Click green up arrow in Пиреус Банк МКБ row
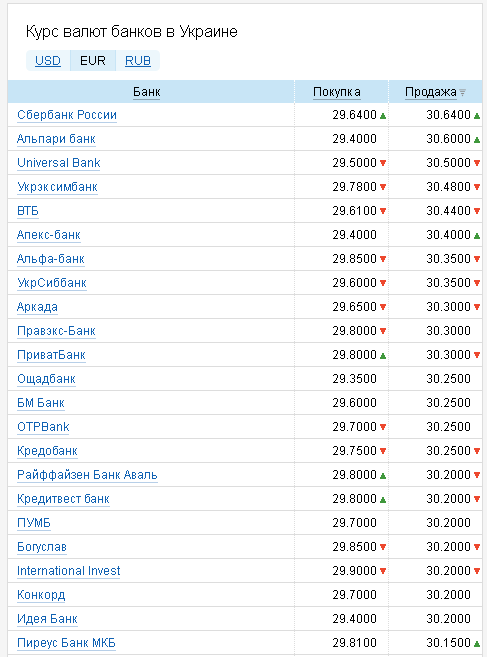Image resolution: width=487 pixels, height=657 pixels. pyautogui.click(x=477, y=644)
